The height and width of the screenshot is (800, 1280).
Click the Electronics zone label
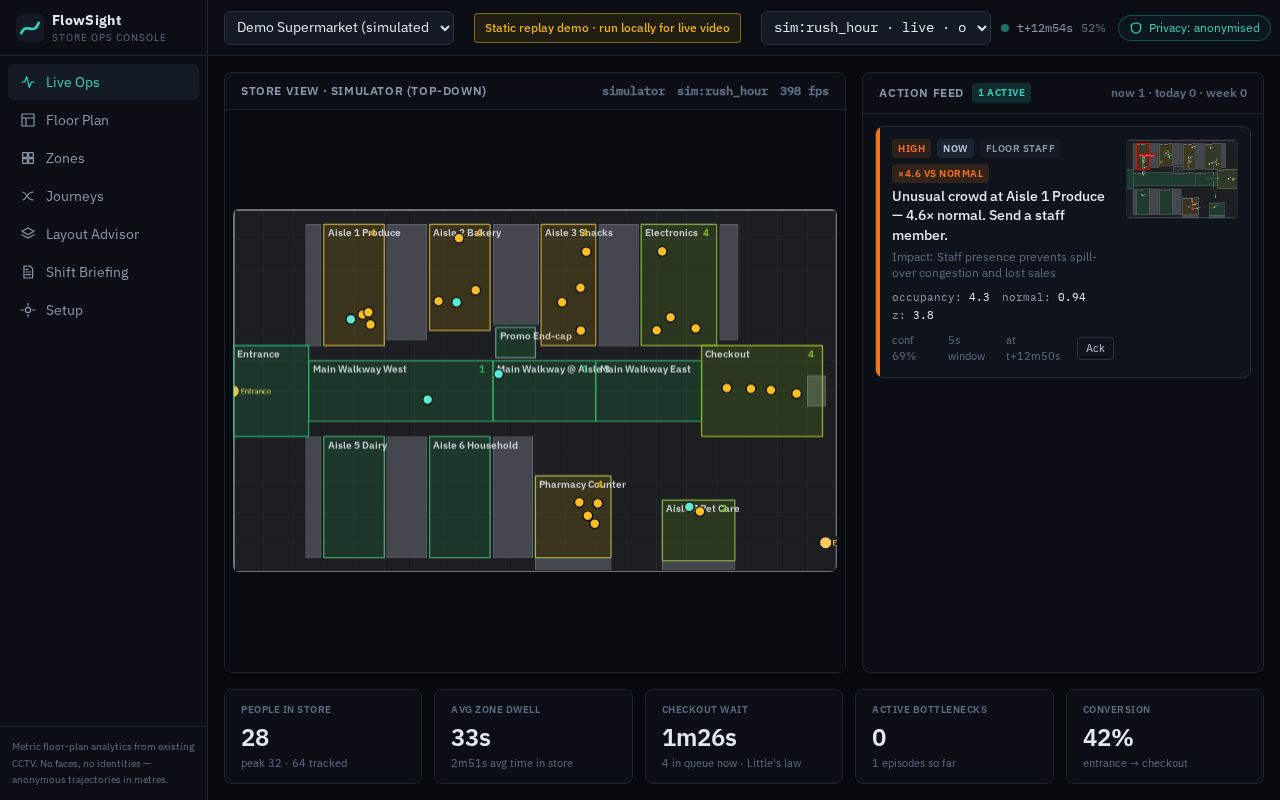(671, 233)
